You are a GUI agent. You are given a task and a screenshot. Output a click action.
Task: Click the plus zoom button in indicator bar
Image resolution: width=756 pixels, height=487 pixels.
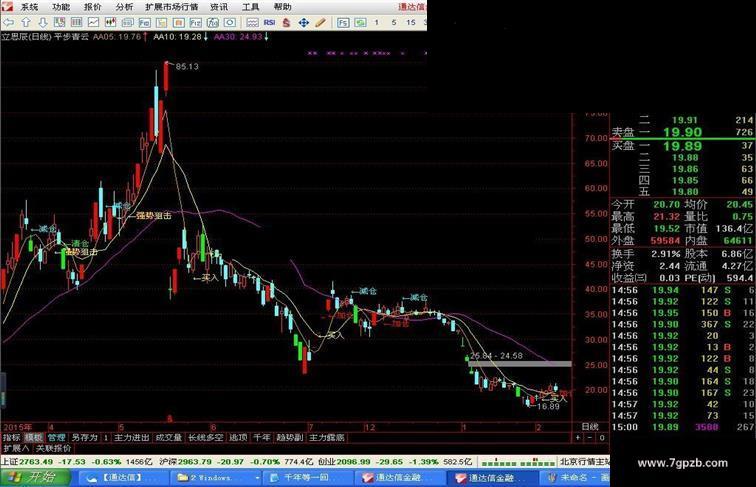click(x=578, y=438)
